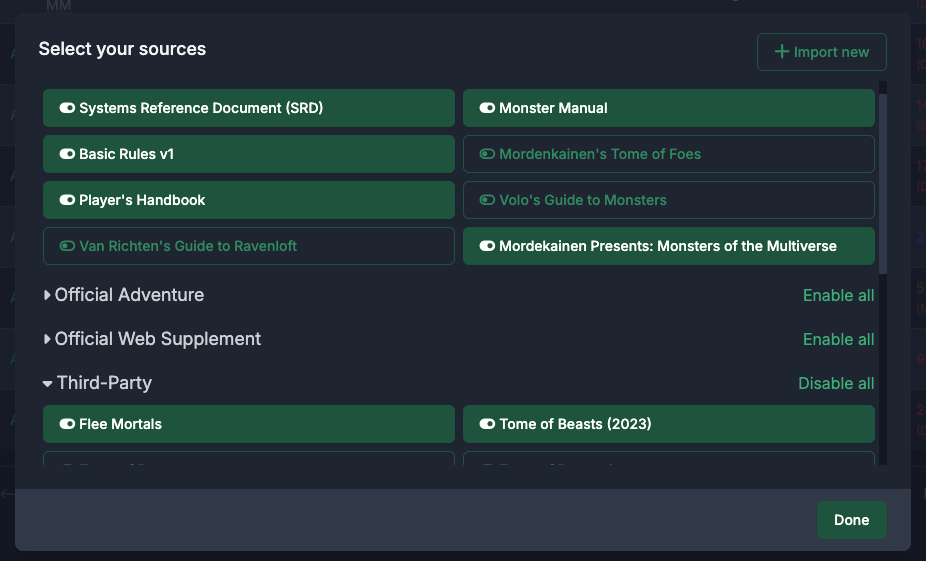Enable Mordenkainen's Tome of Foes source
This screenshot has height=561, width=926.
tap(668, 154)
